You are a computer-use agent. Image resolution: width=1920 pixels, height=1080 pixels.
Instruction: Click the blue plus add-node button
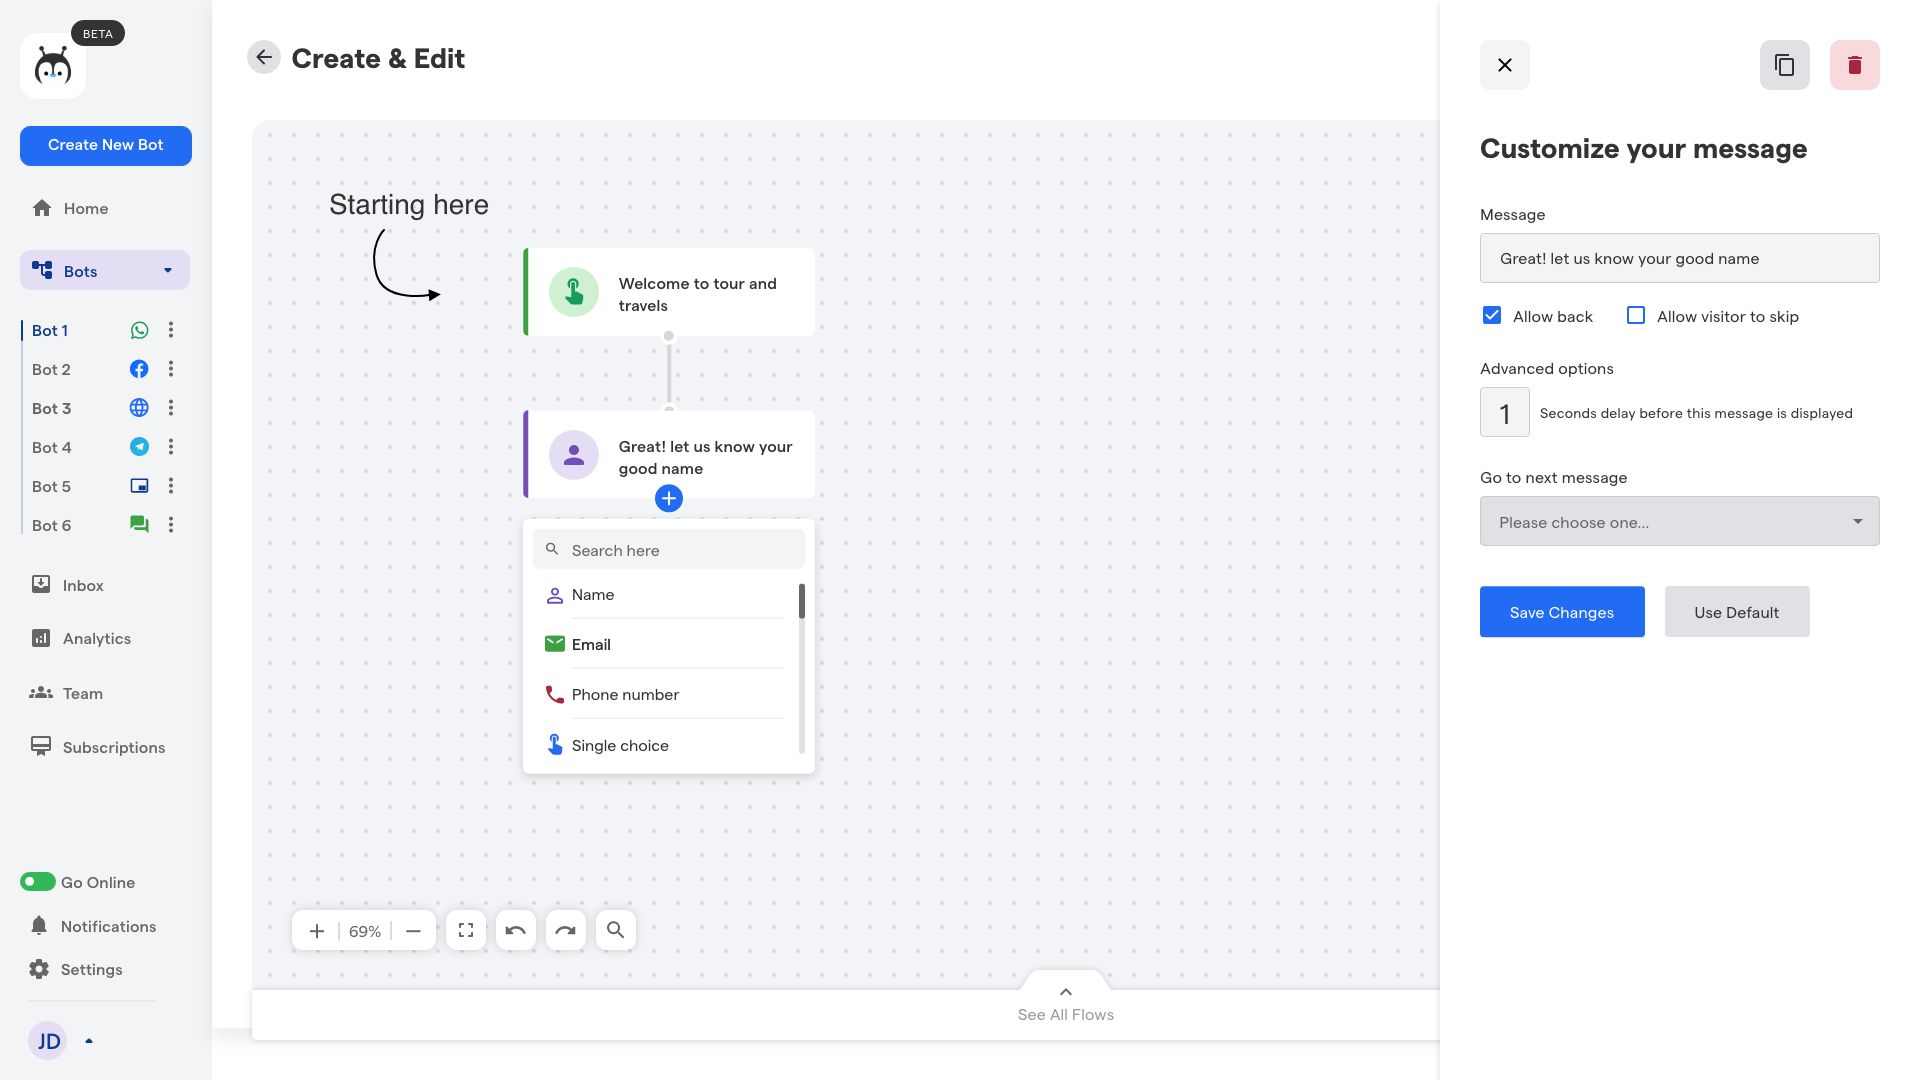(x=669, y=498)
